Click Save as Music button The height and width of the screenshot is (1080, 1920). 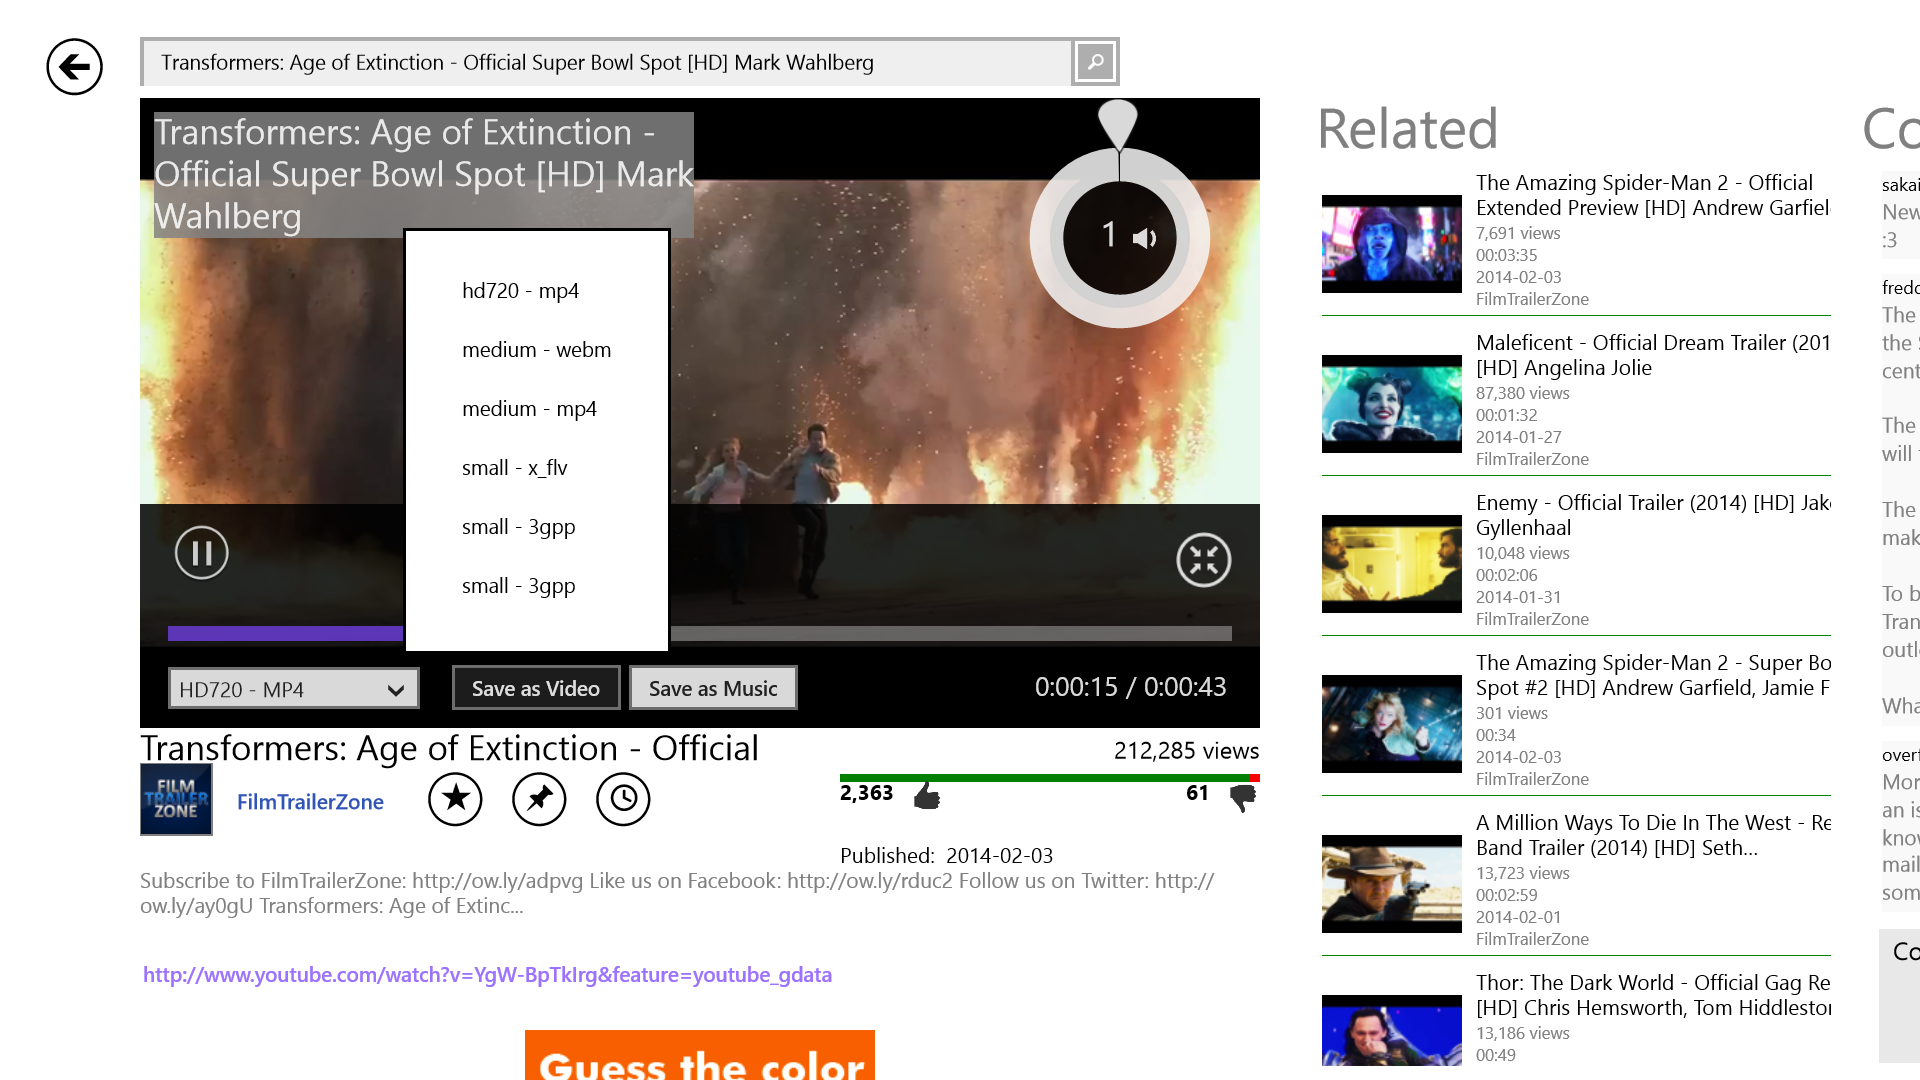[713, 688]
